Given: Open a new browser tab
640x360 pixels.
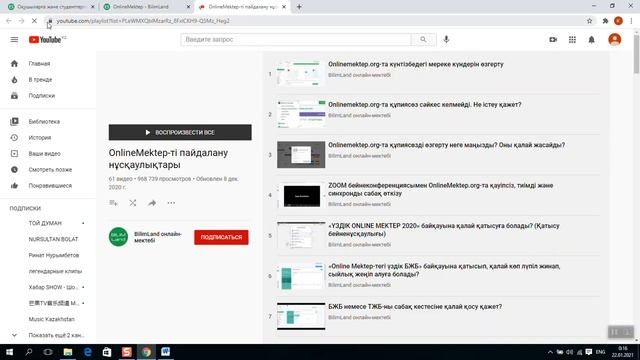Looking at the screenshot, I should [299, 7].
